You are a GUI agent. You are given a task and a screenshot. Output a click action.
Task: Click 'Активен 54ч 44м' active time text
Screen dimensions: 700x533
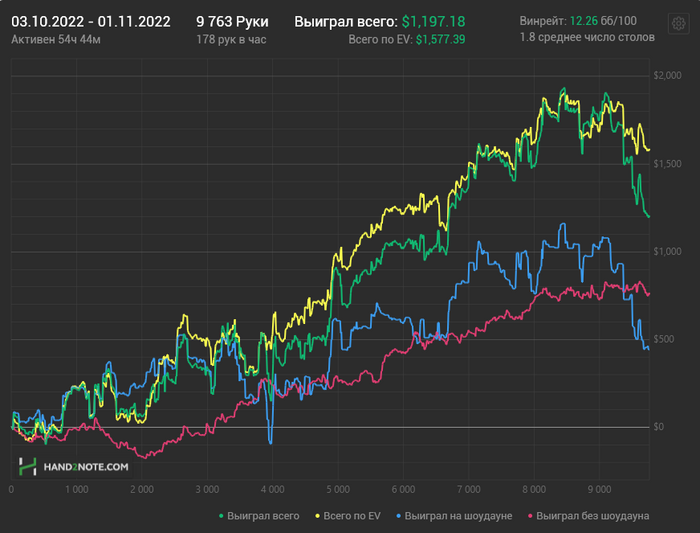click(x=56, y=40)
